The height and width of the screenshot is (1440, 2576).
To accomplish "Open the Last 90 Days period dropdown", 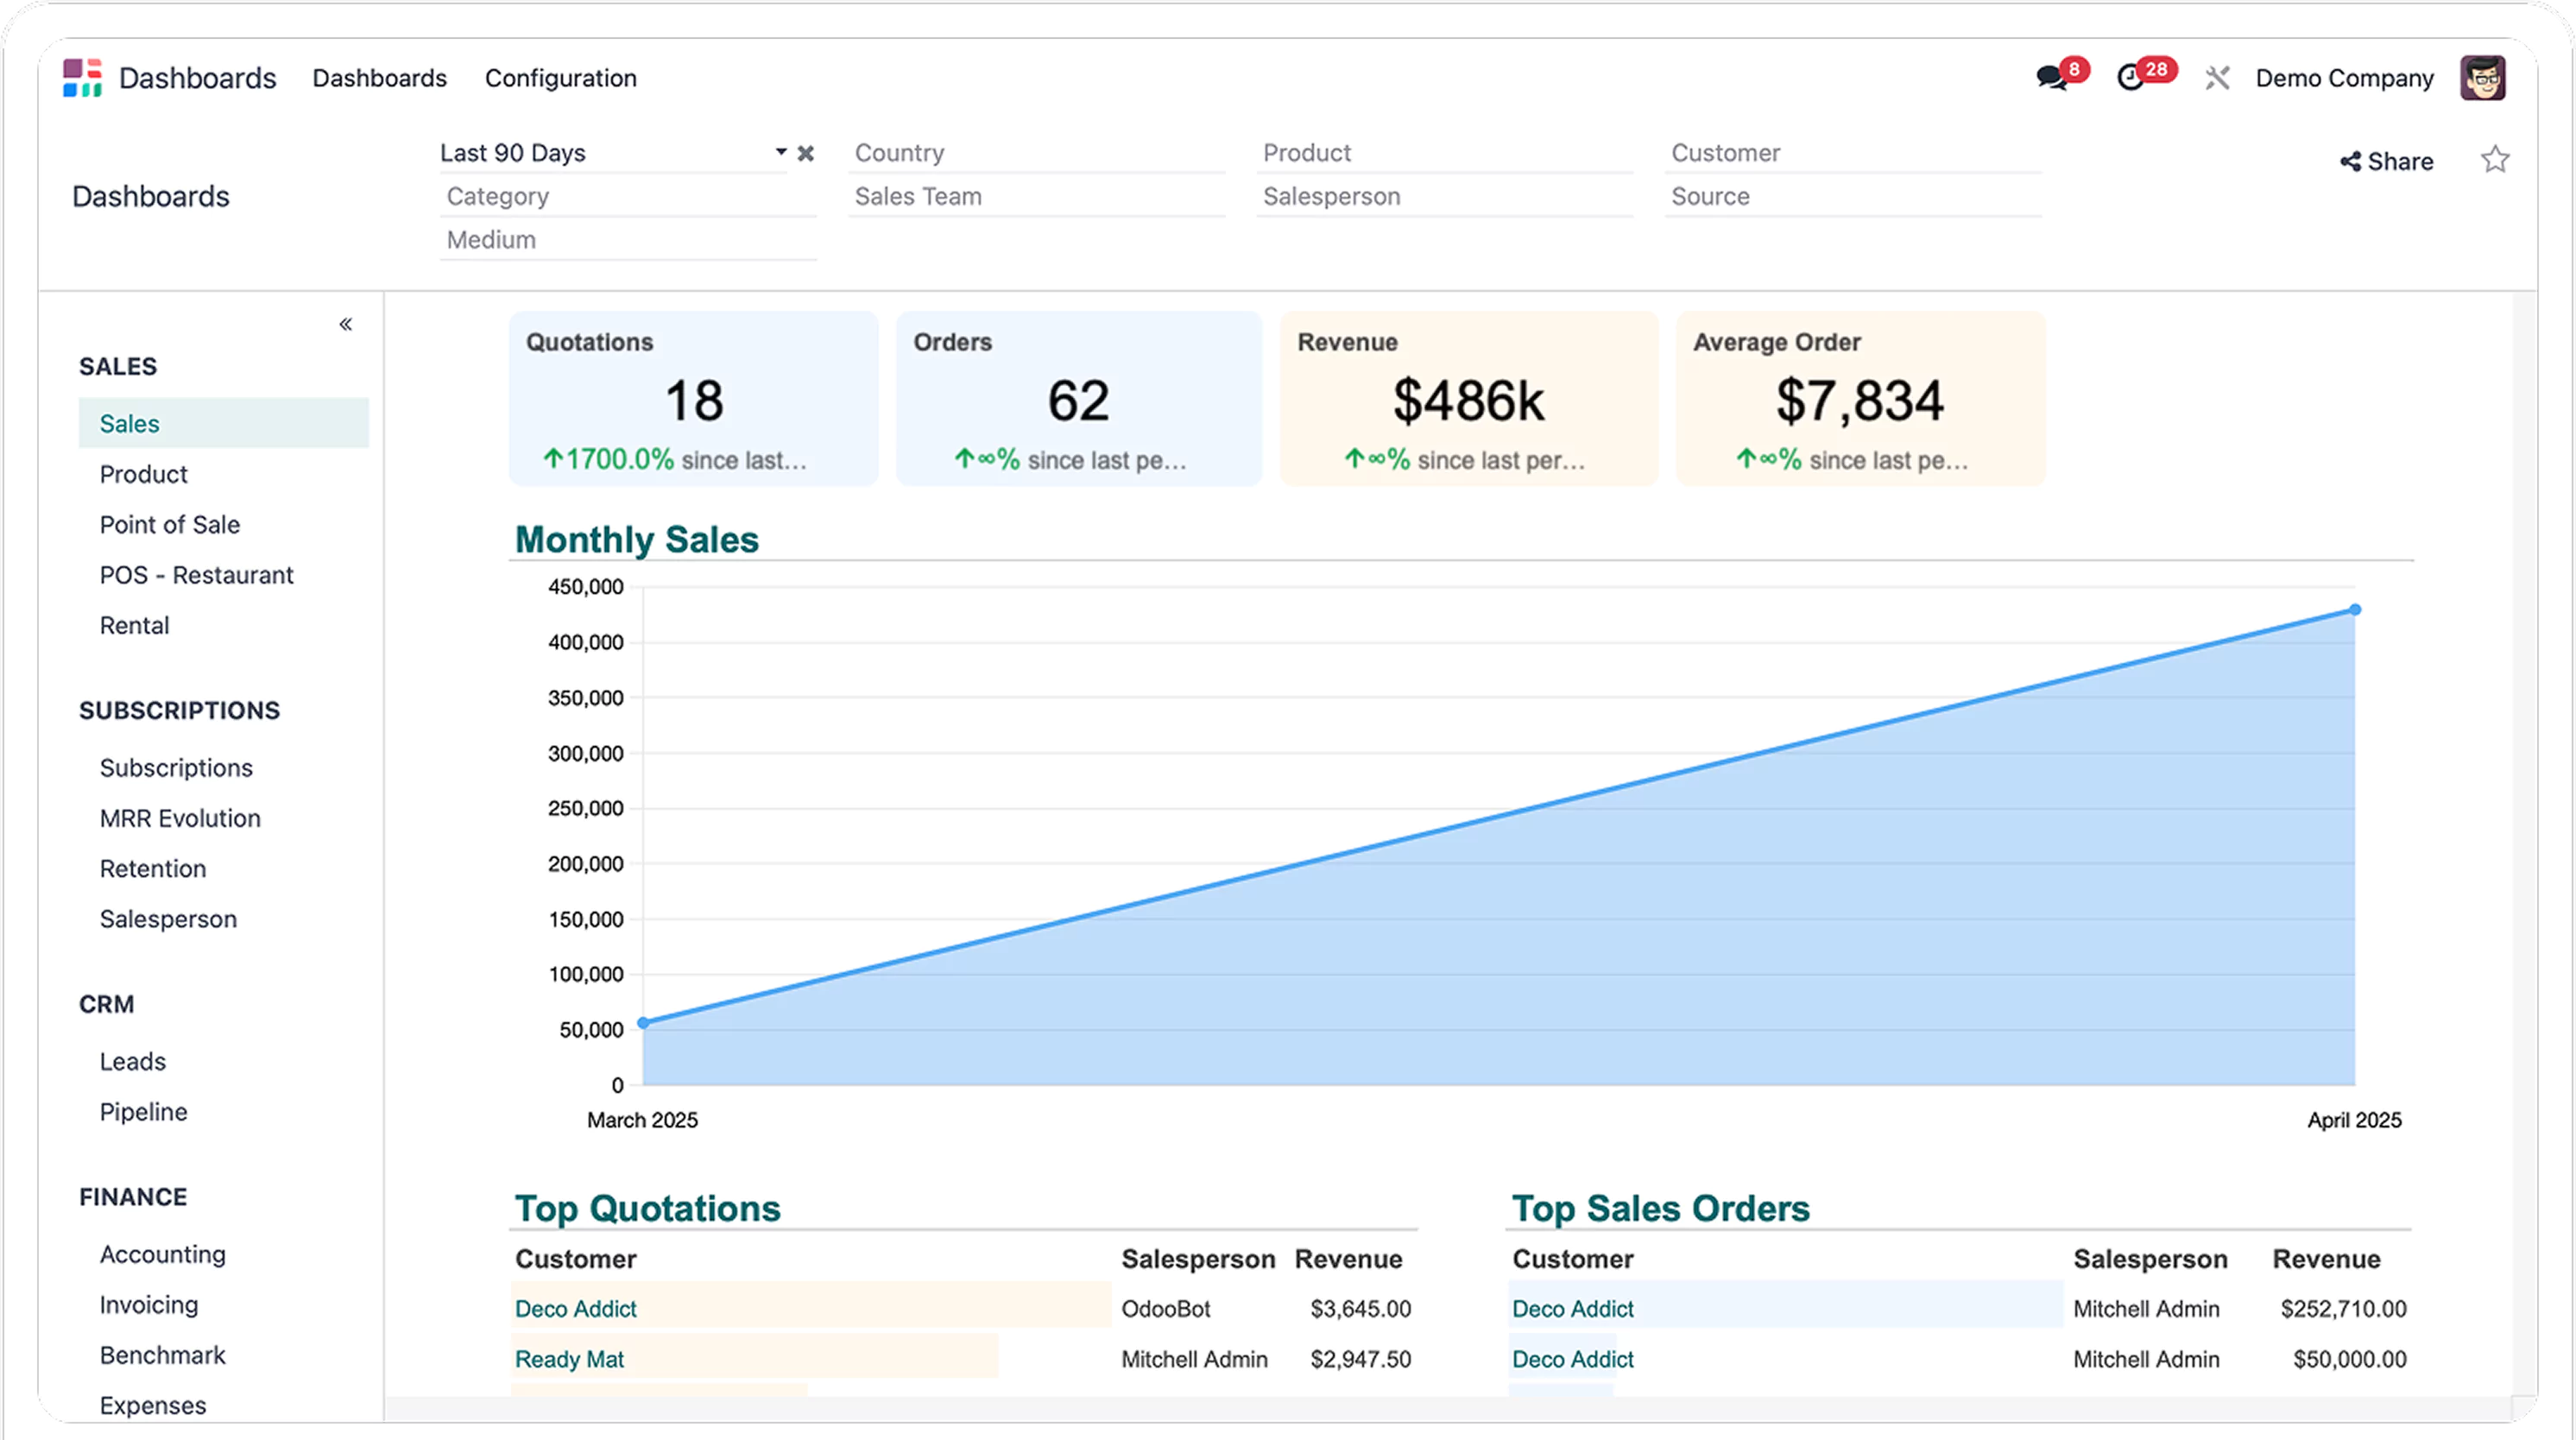I will [781, 152].
